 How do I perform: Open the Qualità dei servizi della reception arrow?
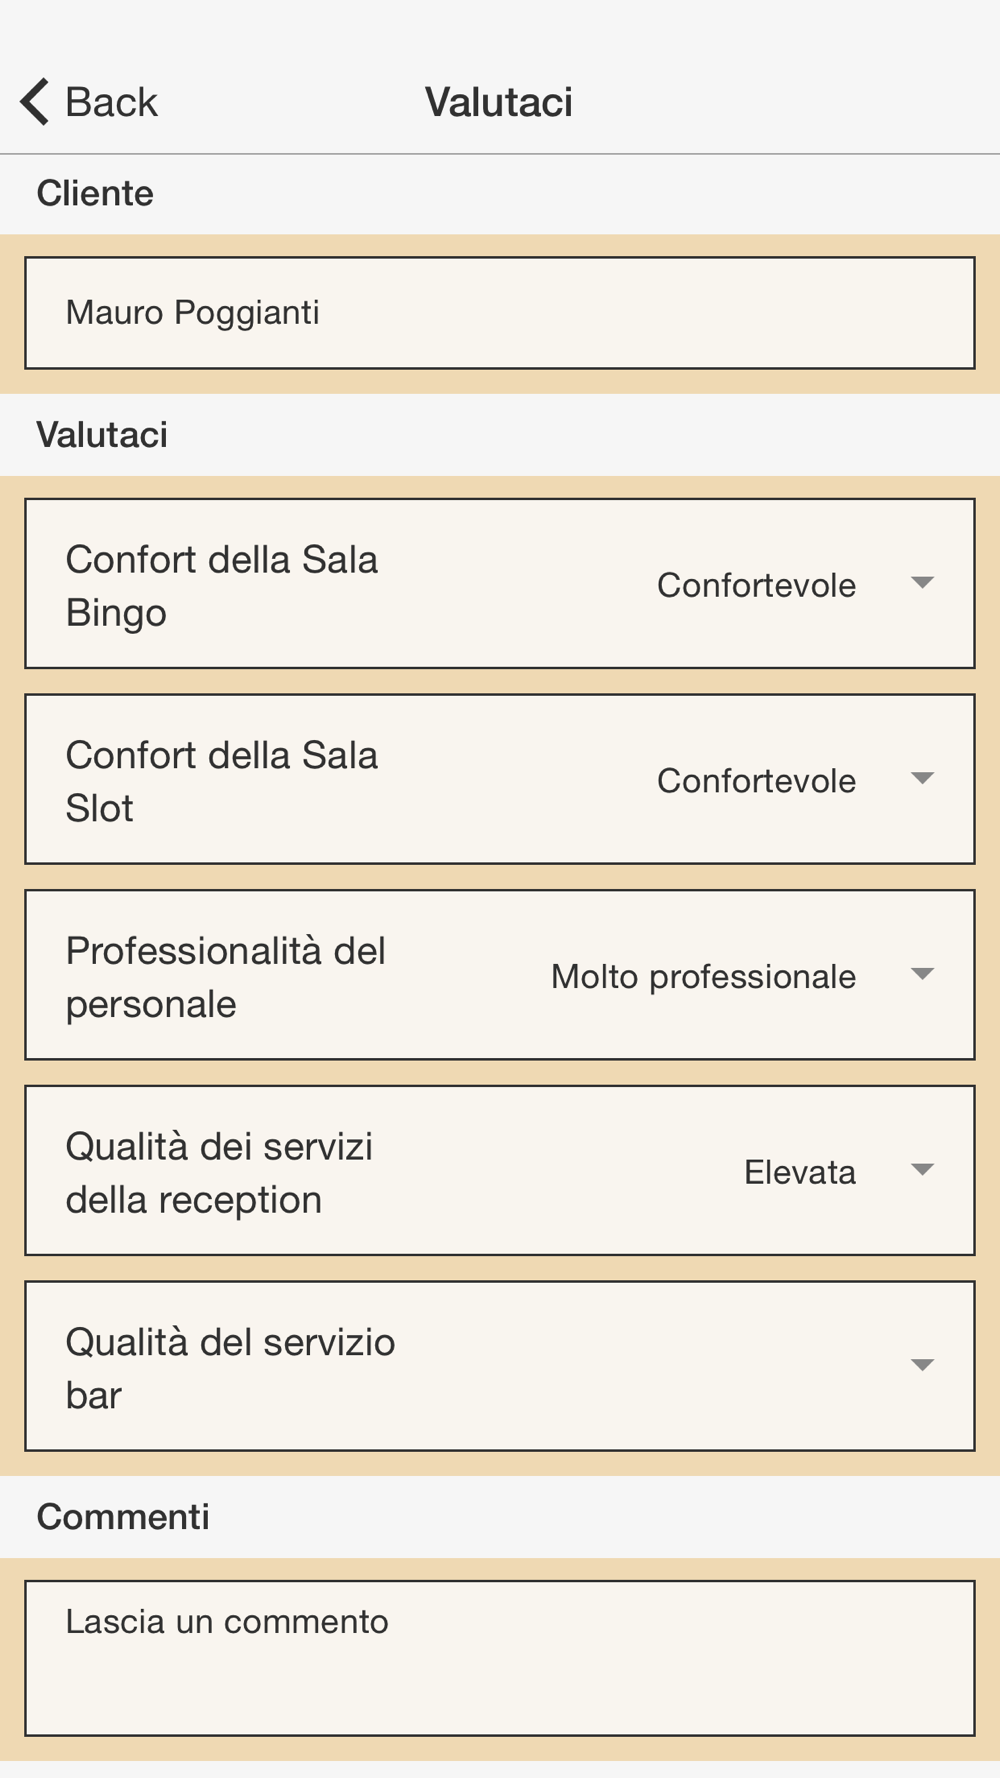pyautogui.click(x=922, y=1170)
